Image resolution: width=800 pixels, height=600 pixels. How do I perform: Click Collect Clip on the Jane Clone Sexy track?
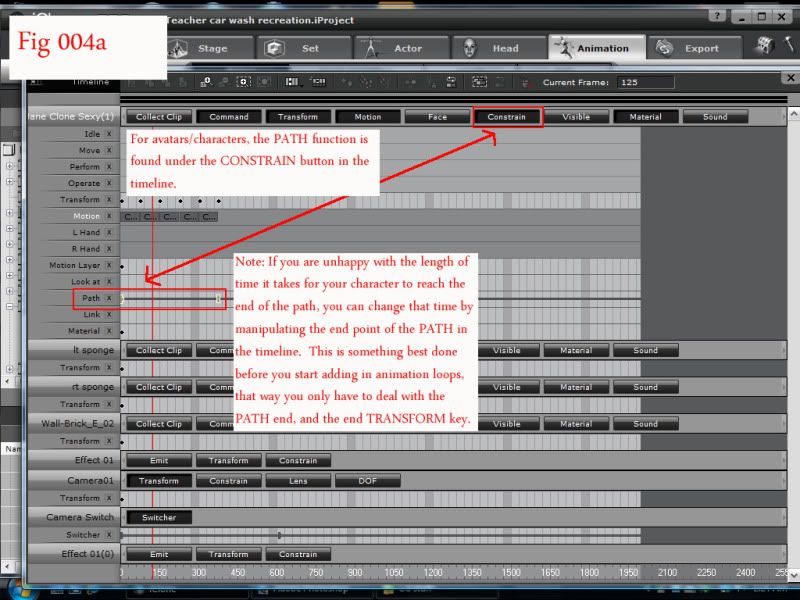[x=159, y=117]
